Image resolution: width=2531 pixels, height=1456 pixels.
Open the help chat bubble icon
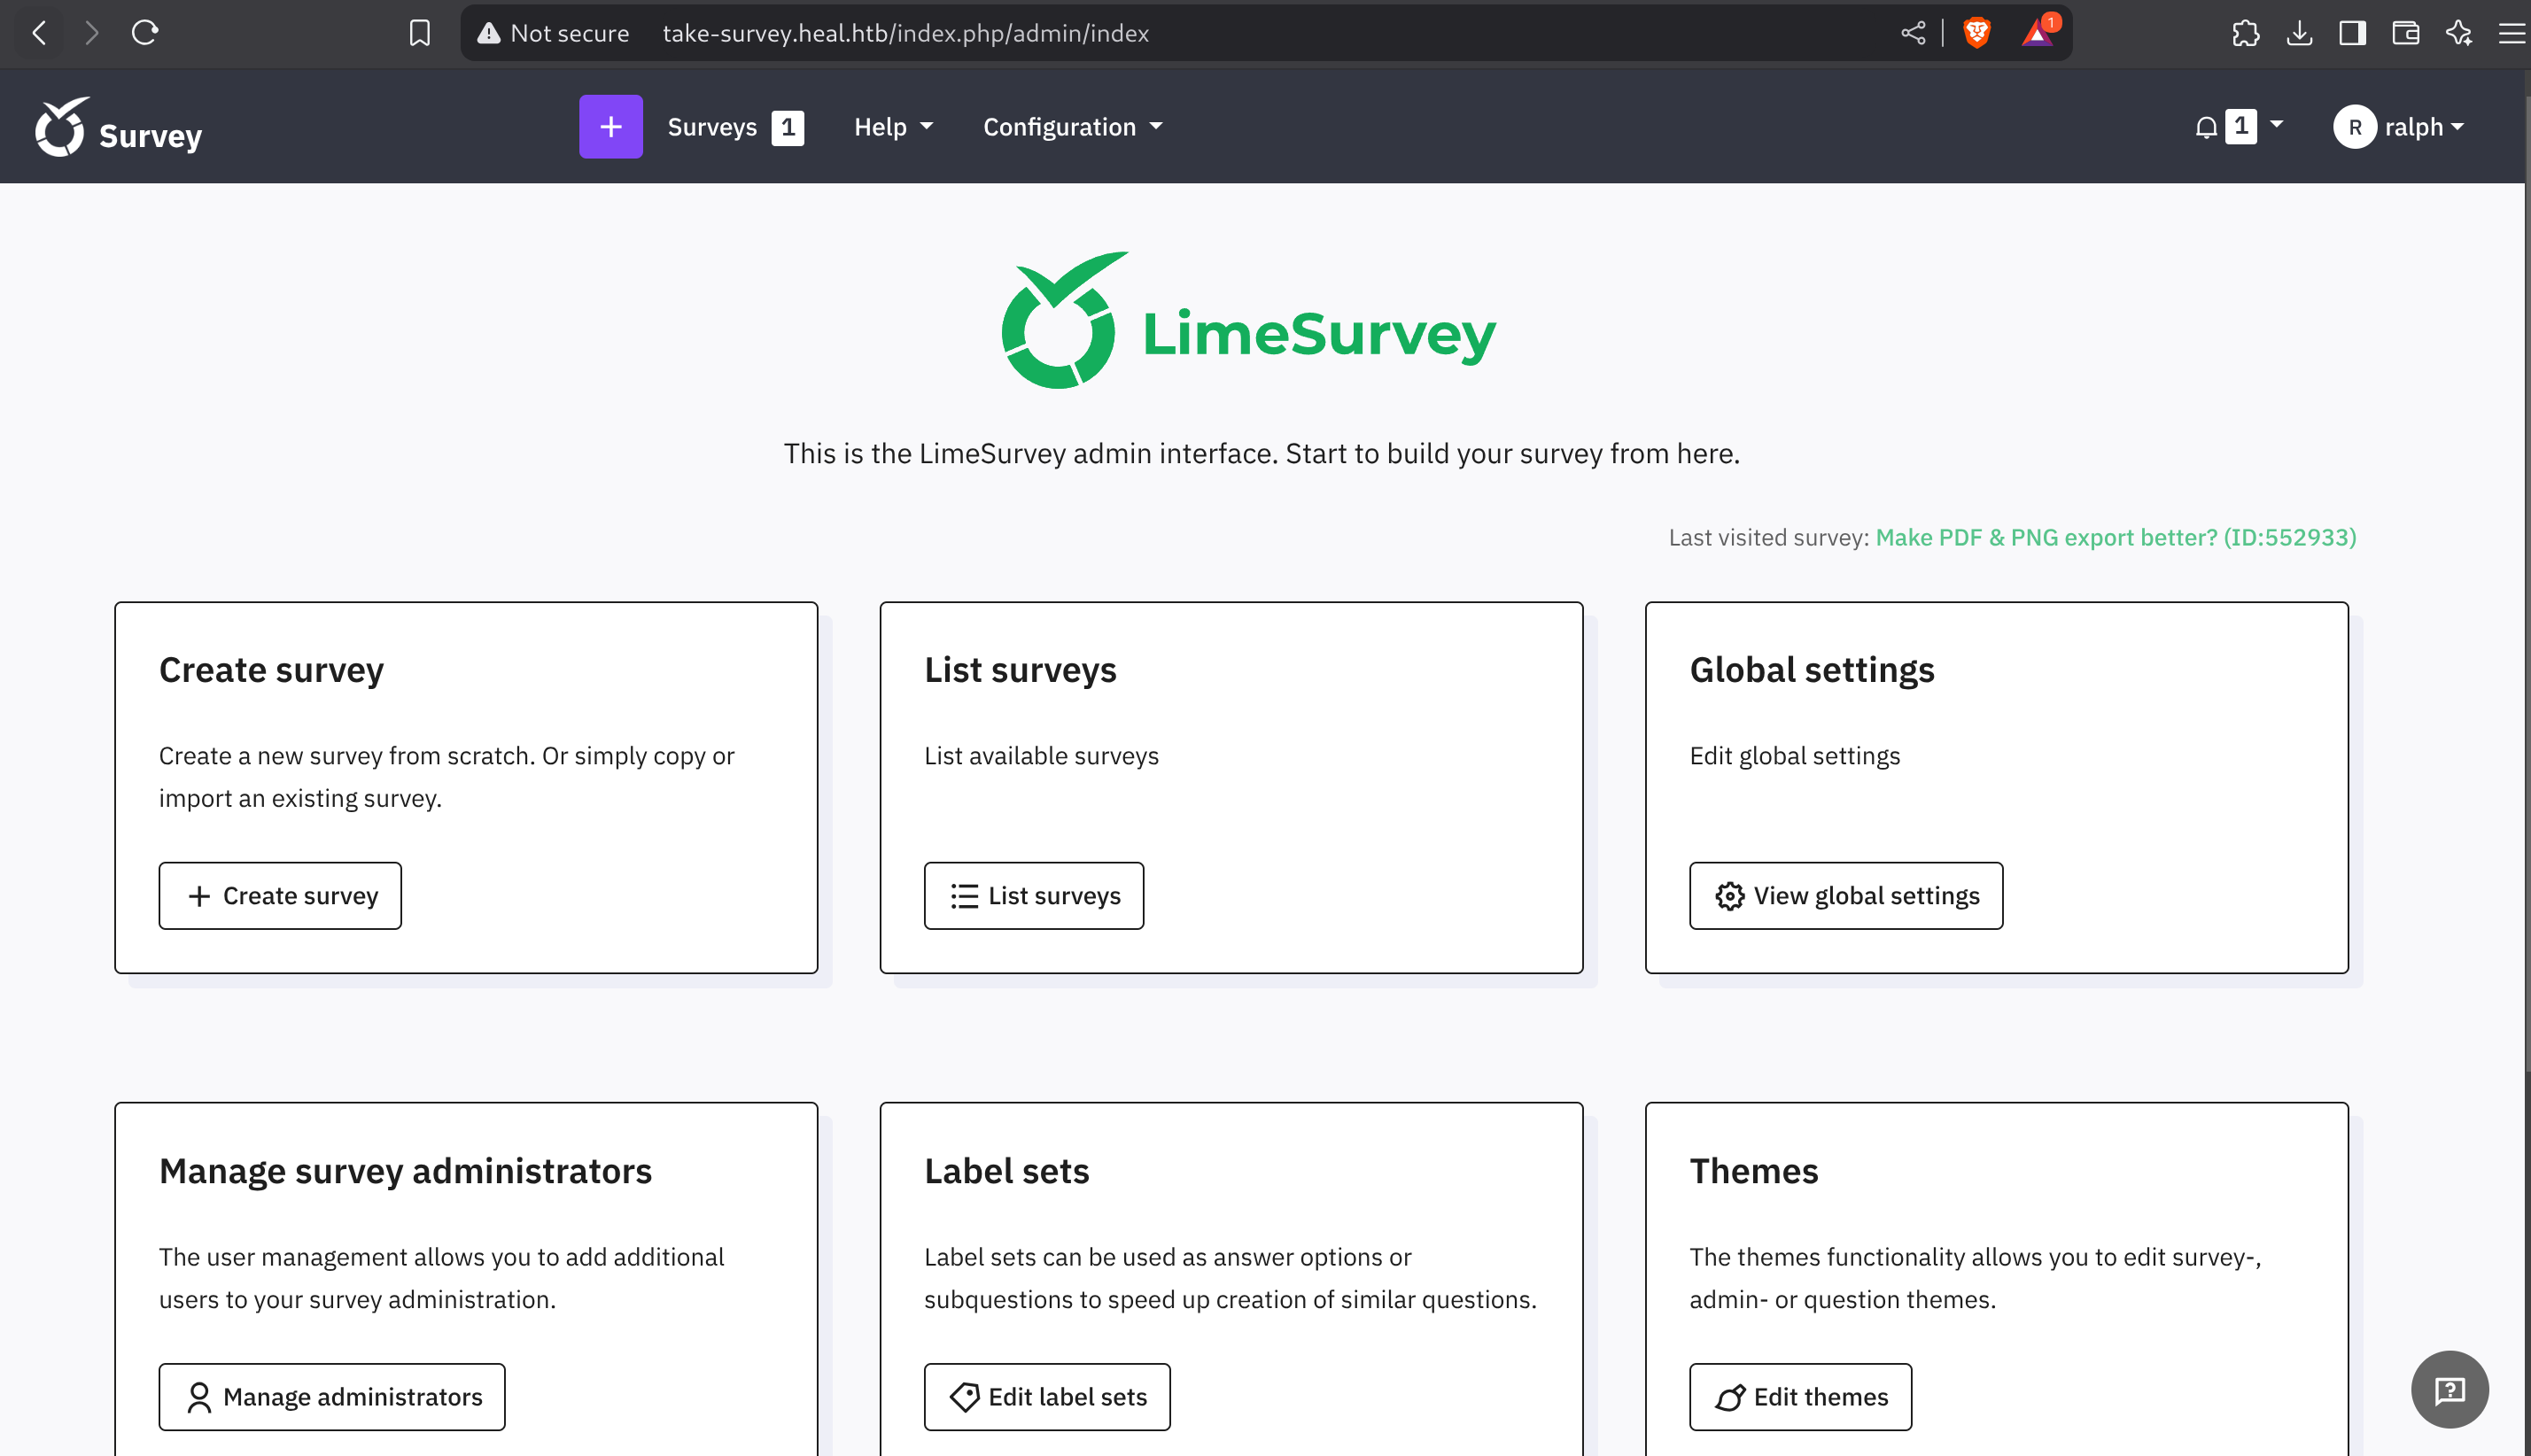tap(2449, 1389)
